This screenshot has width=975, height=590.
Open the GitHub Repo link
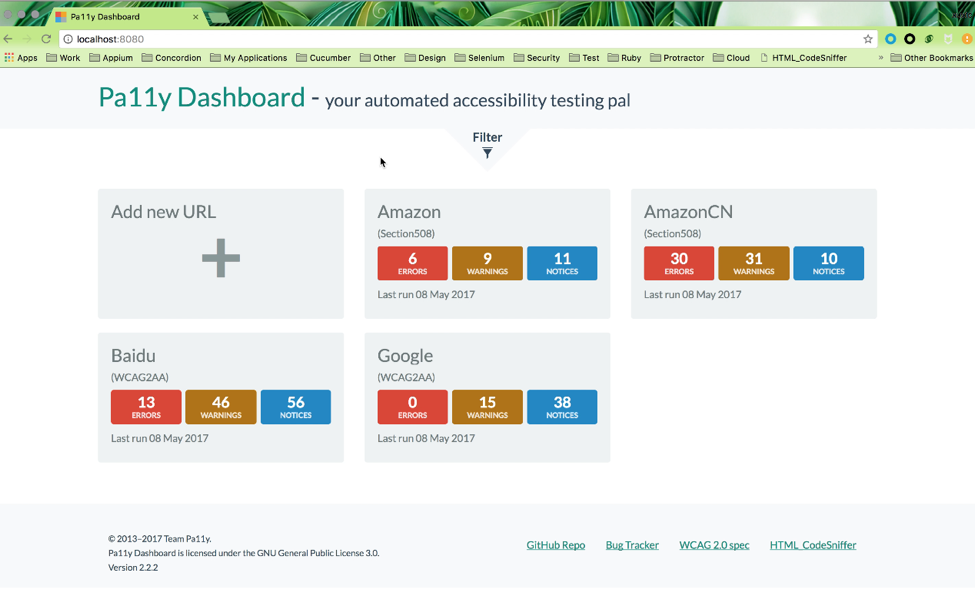click(x=556, y=545)
